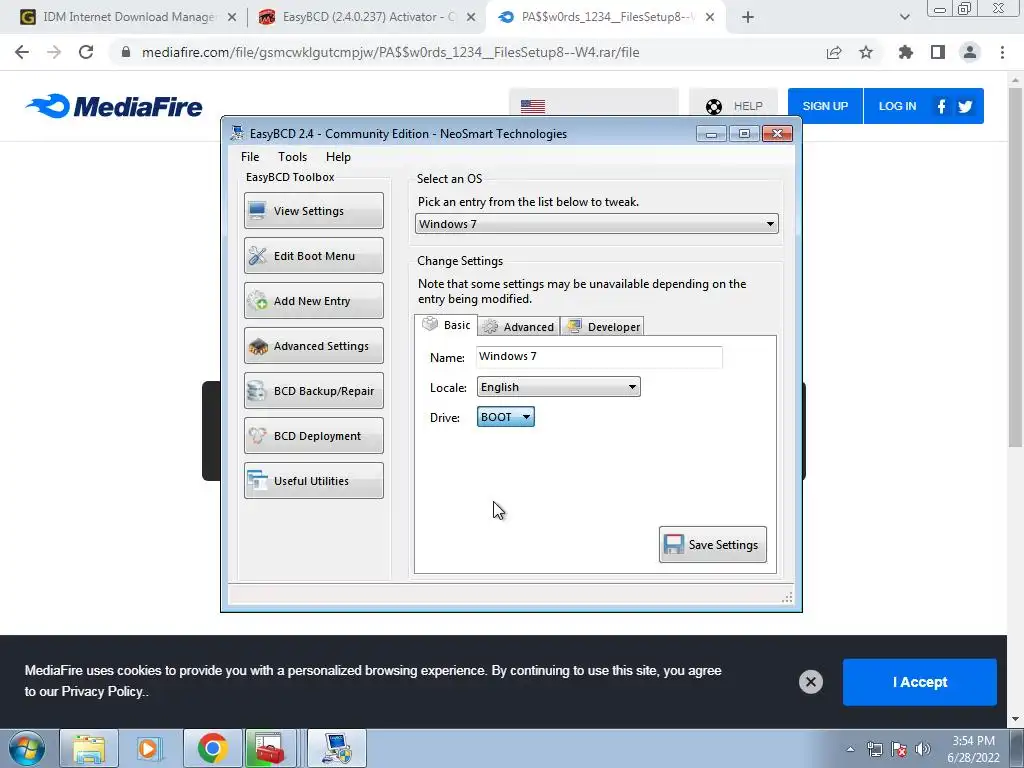1024x768 pixels.
Task: Click the MediaFire HELP link
Action: (734, 106)
